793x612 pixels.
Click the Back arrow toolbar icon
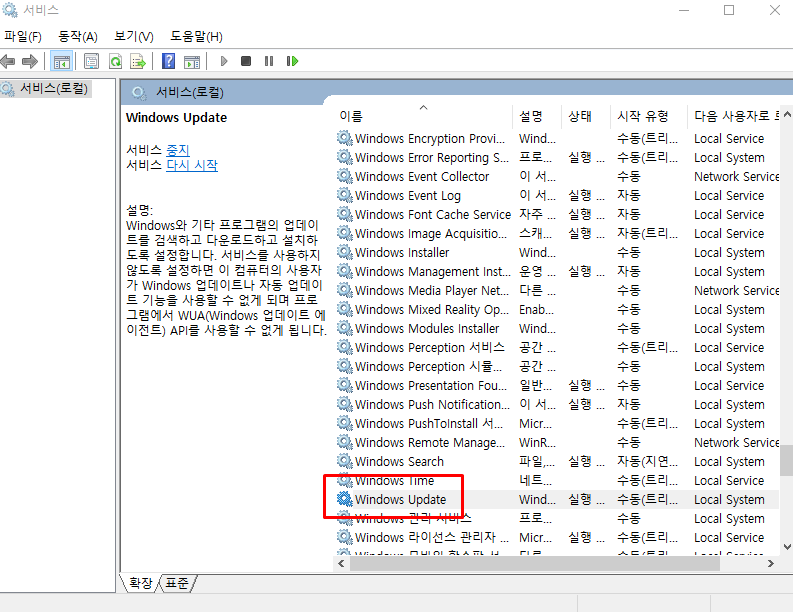tap(8, 62)
